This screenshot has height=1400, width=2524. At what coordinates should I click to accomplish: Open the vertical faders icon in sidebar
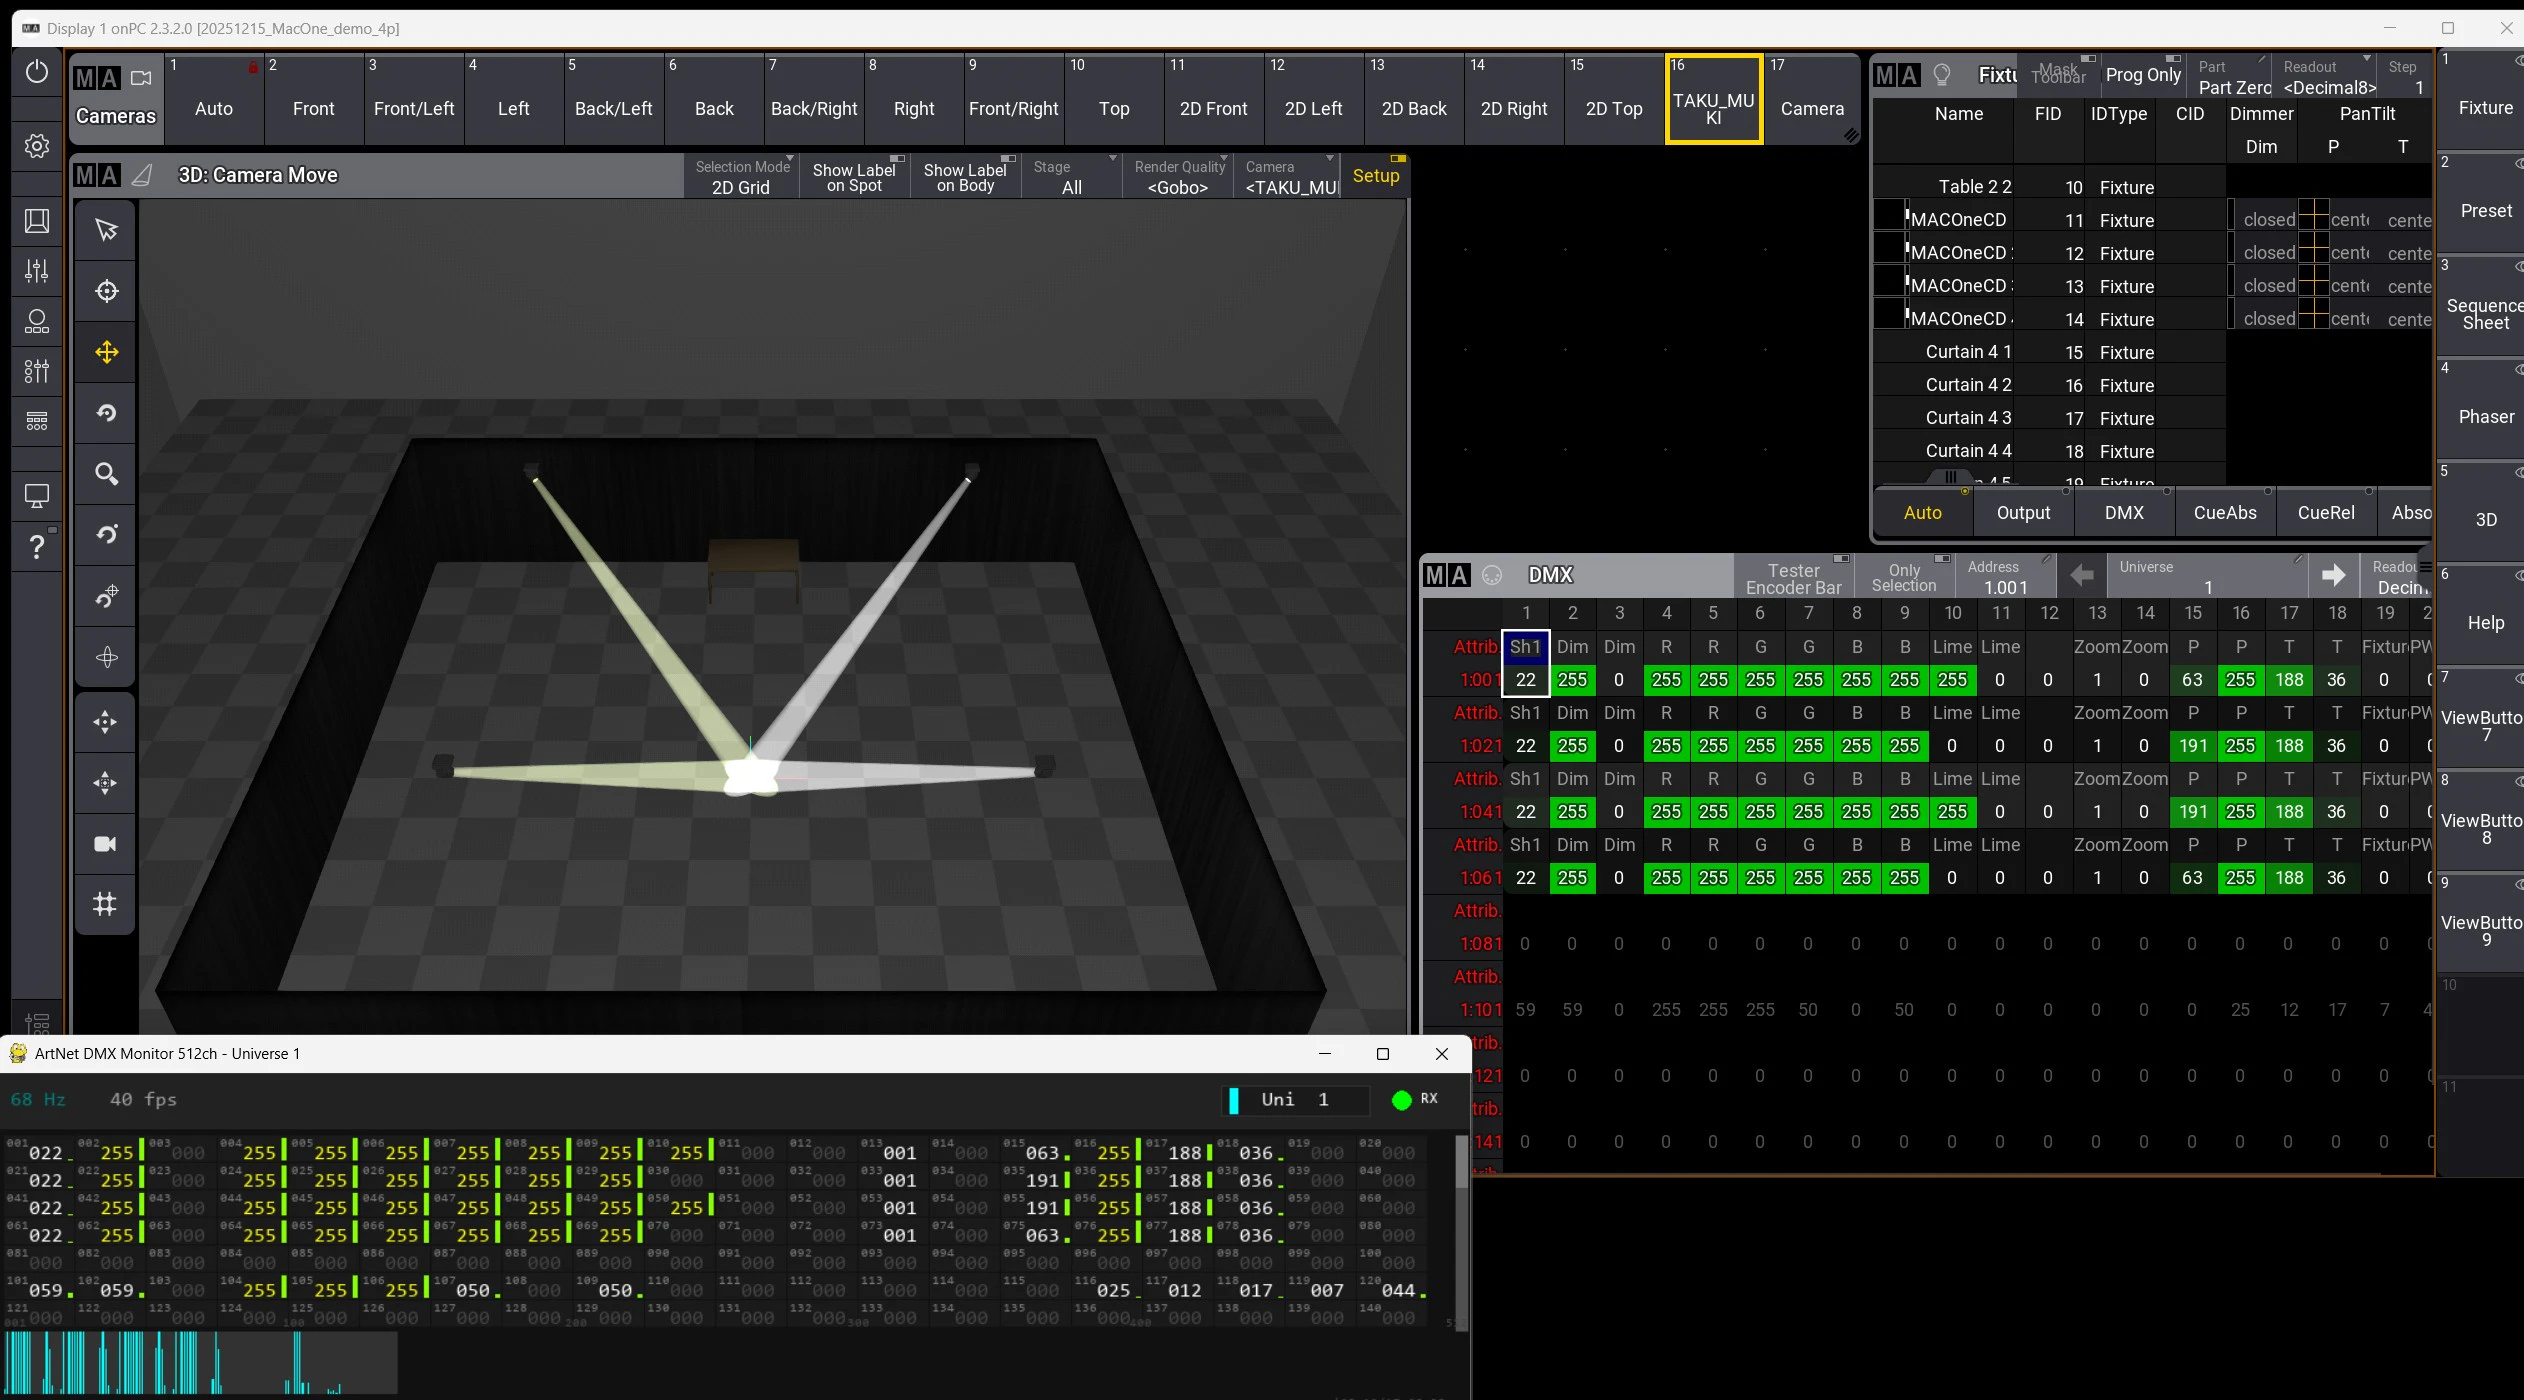[x=37, y=270]
